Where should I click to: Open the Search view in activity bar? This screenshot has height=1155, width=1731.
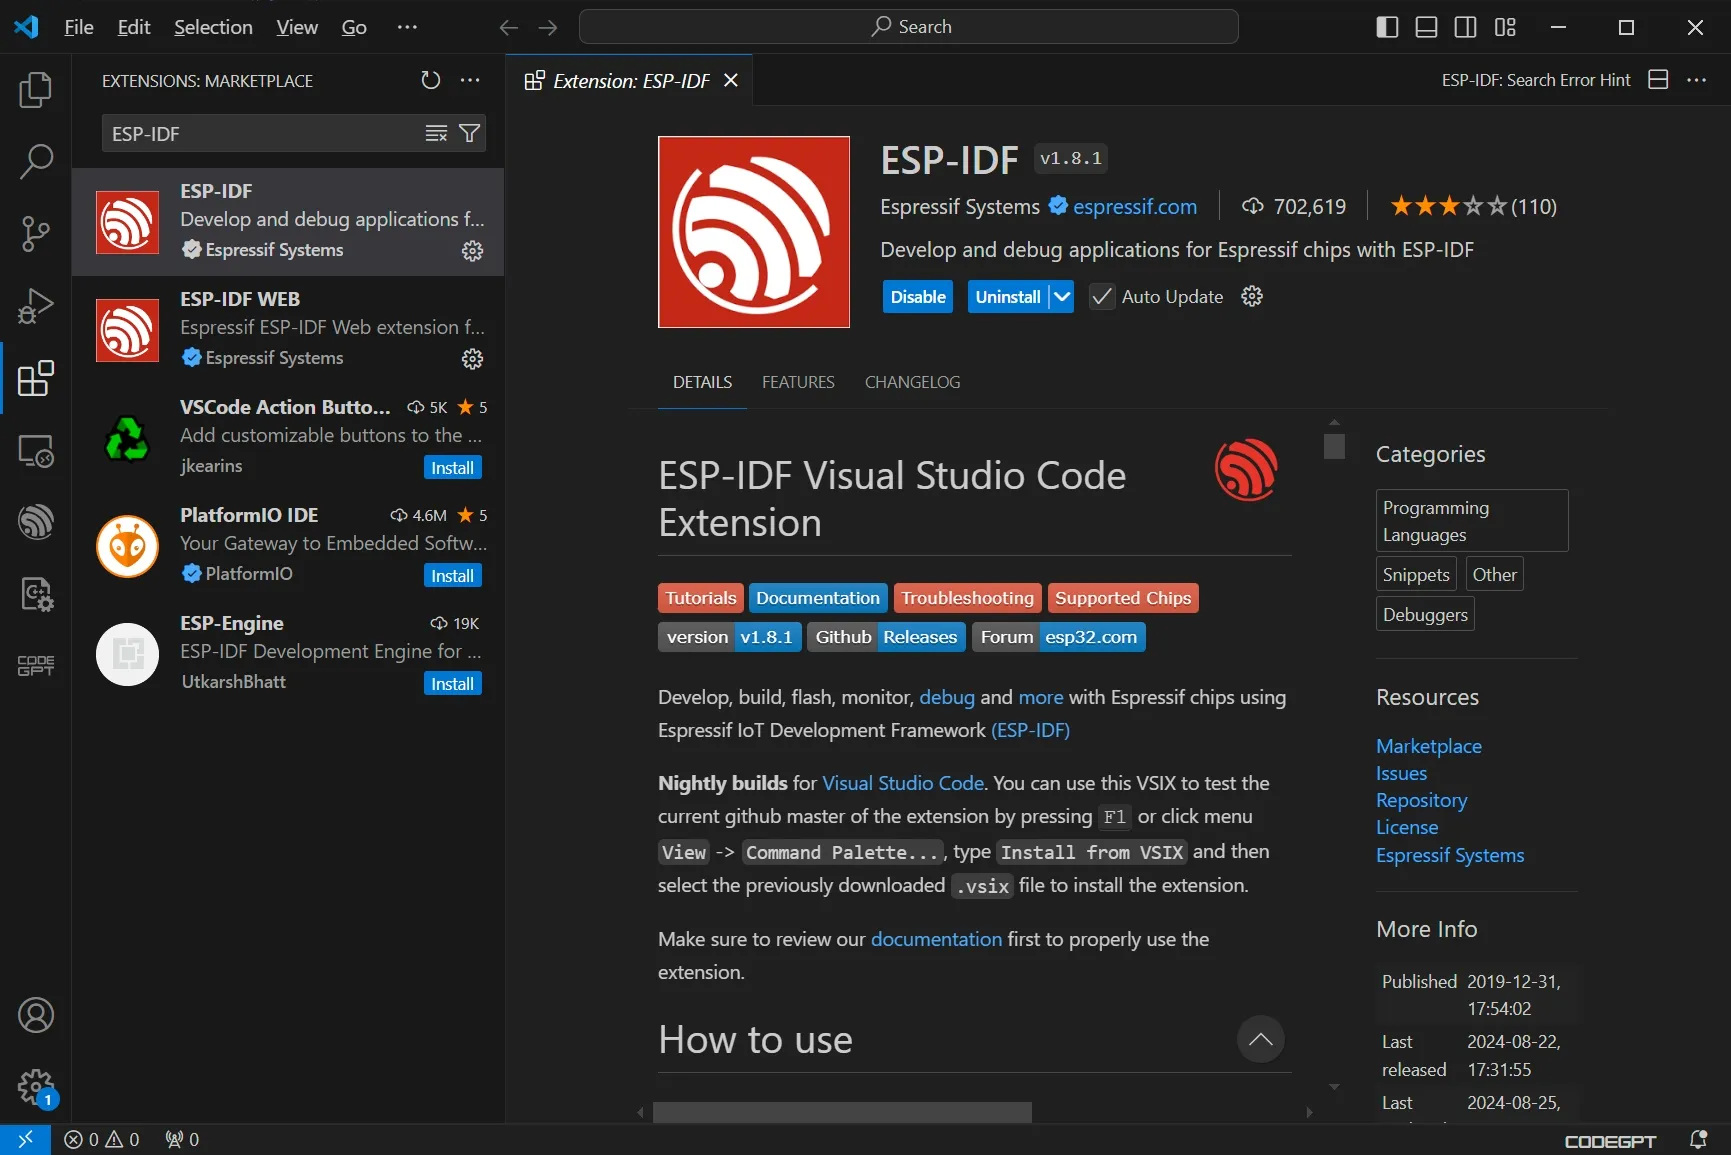click(x=35, y=161)
